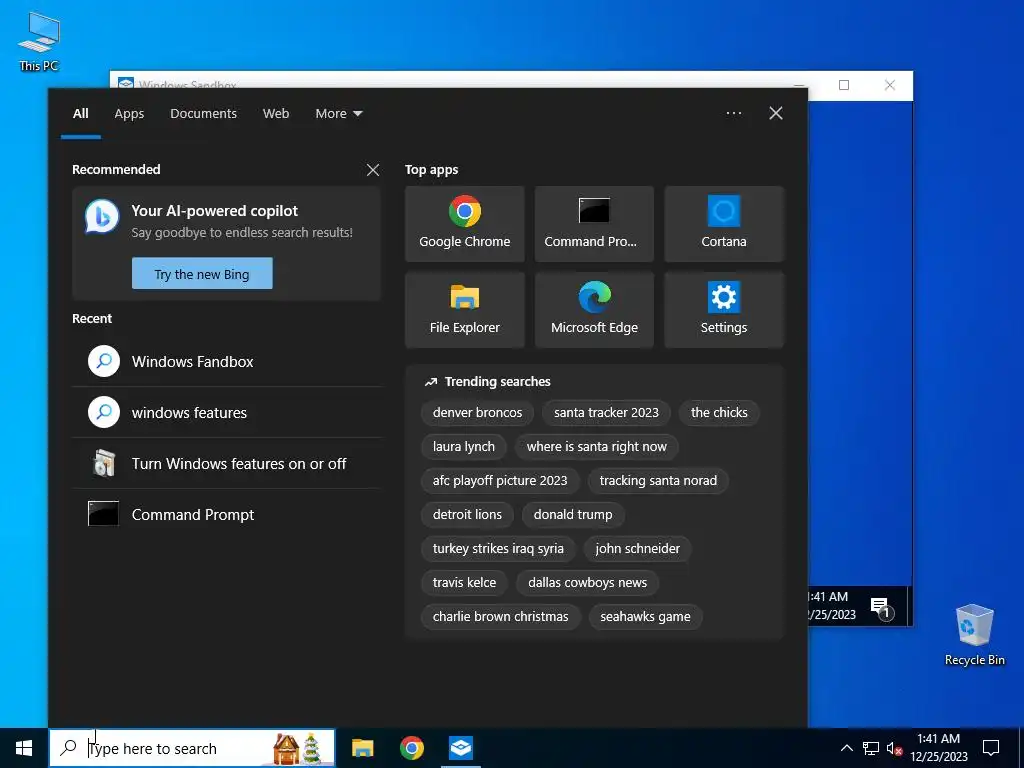The height and width of the screenshot is (768, 1024).
Task: Maximize the Windows Sandbox window
Action: pos(844,85)
